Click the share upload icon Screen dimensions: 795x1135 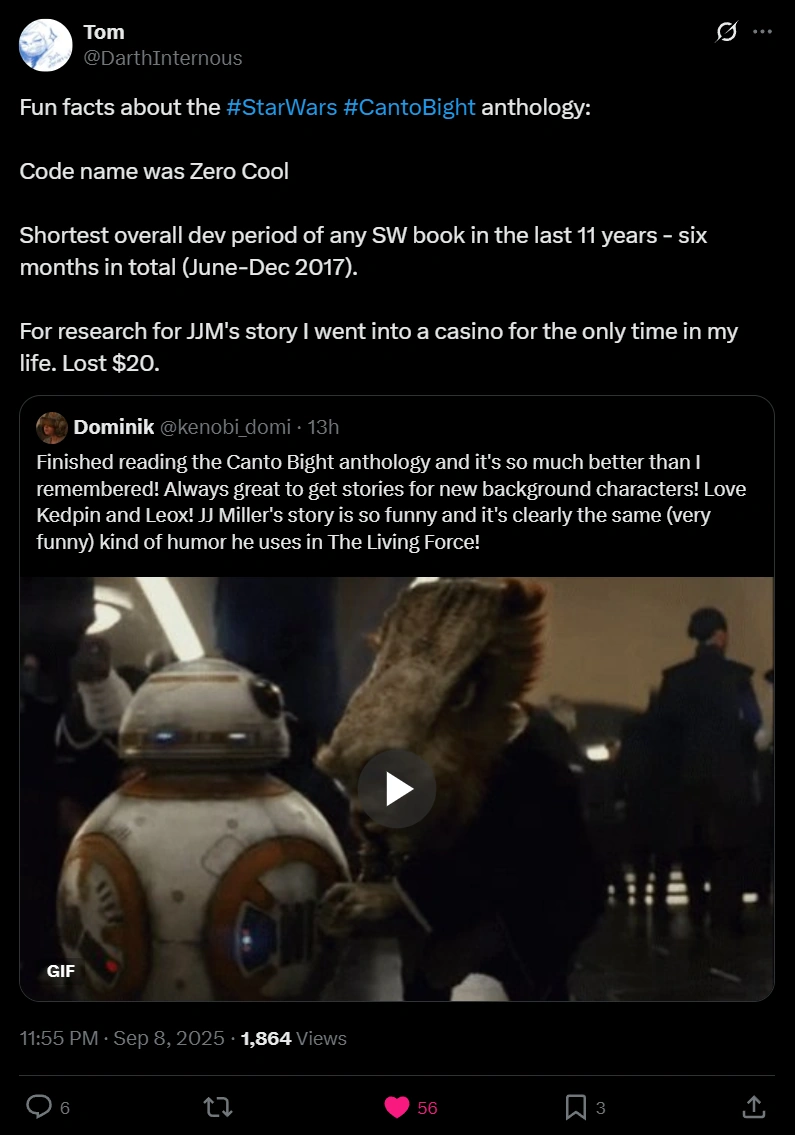(x=754, y=1106)
